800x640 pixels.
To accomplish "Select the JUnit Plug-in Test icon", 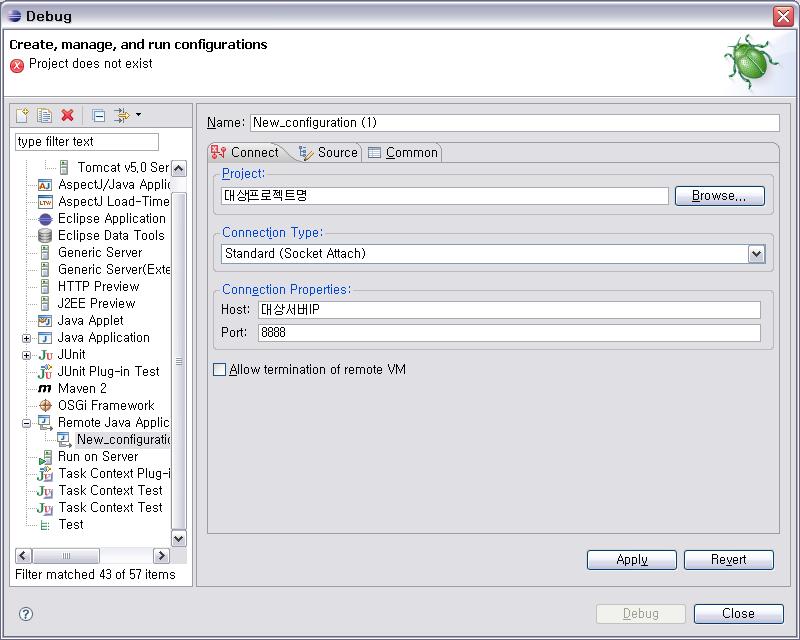I will pyautogui.click(x=45, y=372).
